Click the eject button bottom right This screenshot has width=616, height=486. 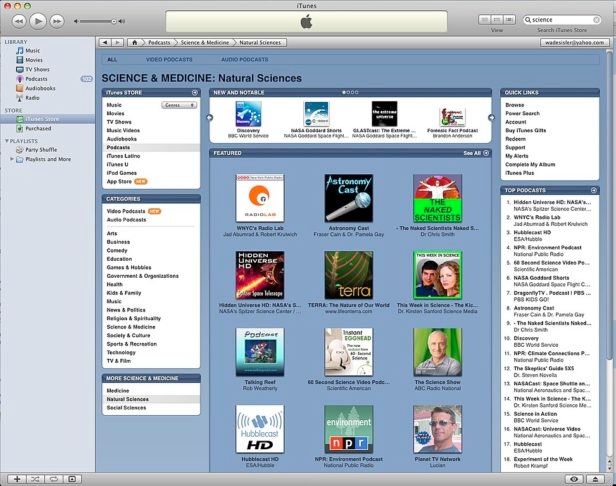click(x=596, y=479)
